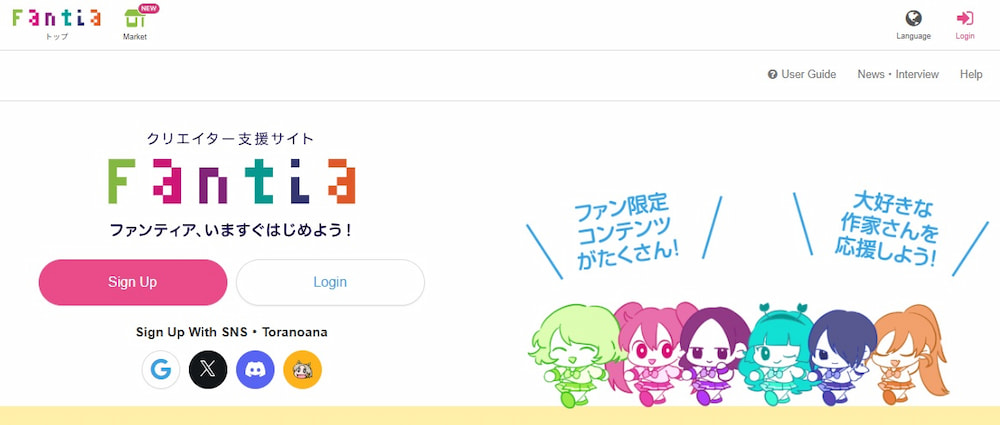Sign up with Toranoana icon
The width and height of the screenshot is (1000, 425).
pyautogui.click(x=302, y=369)
